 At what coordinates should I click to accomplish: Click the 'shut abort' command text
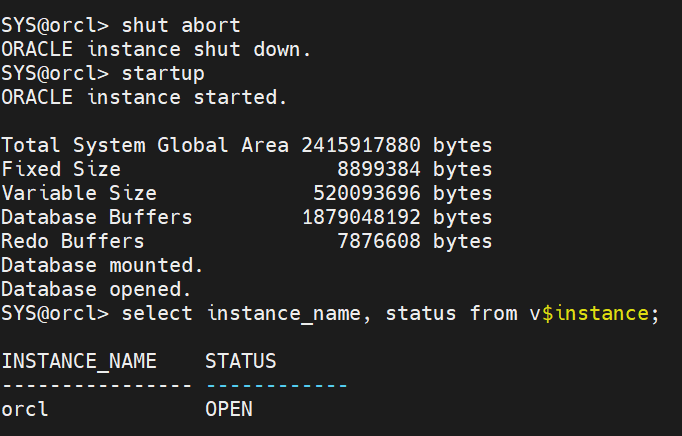[x=181, y=25]
